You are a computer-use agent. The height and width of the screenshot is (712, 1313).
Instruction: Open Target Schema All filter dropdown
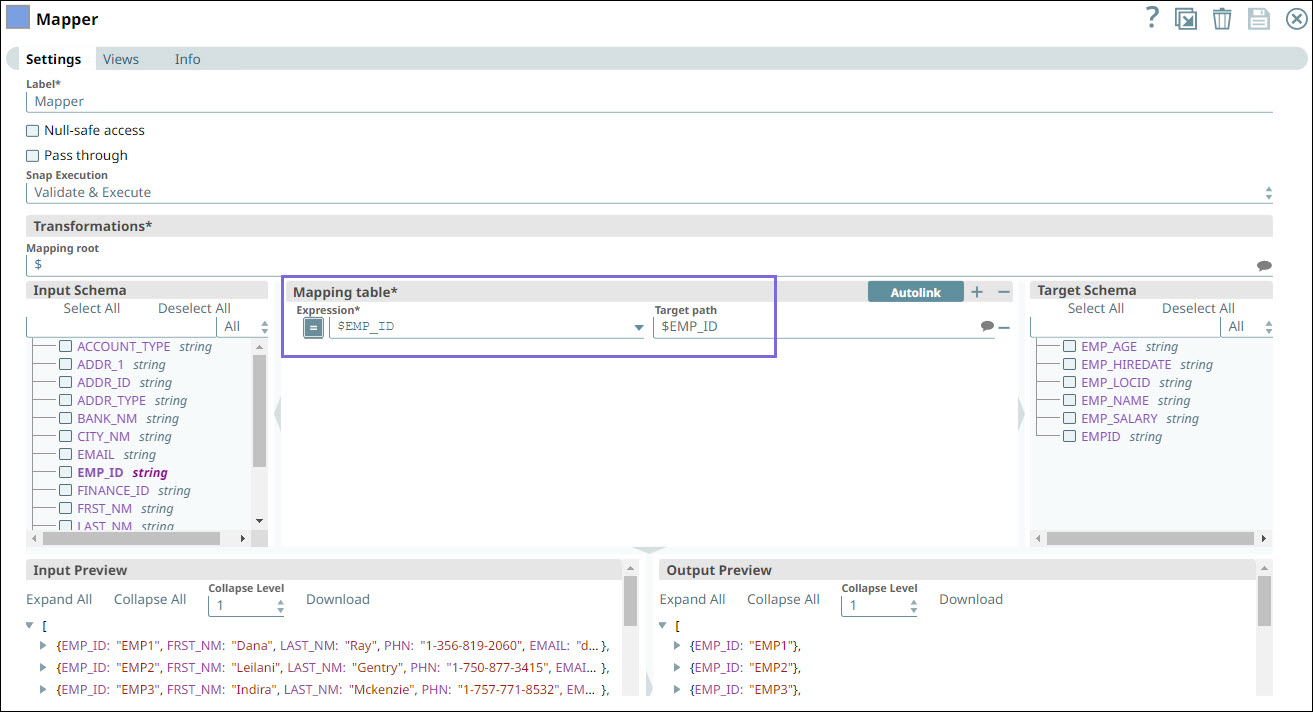pos(1247,327)
